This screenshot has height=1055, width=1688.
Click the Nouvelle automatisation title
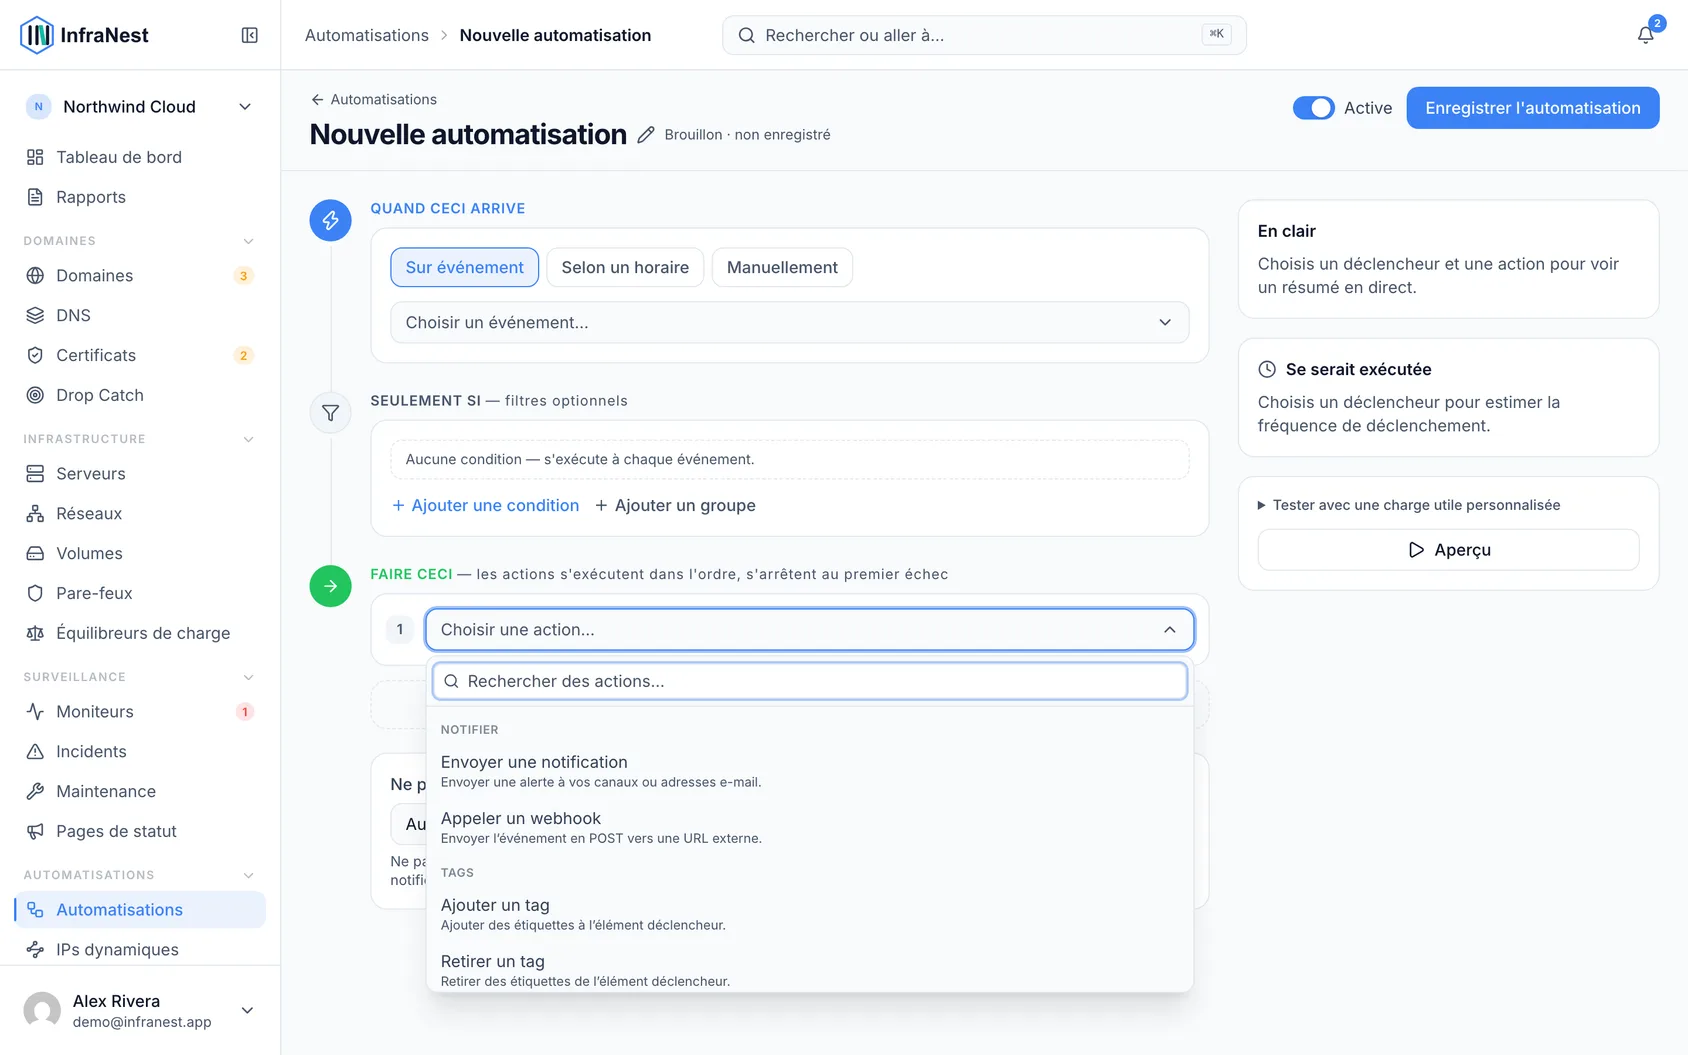point(468,135)
